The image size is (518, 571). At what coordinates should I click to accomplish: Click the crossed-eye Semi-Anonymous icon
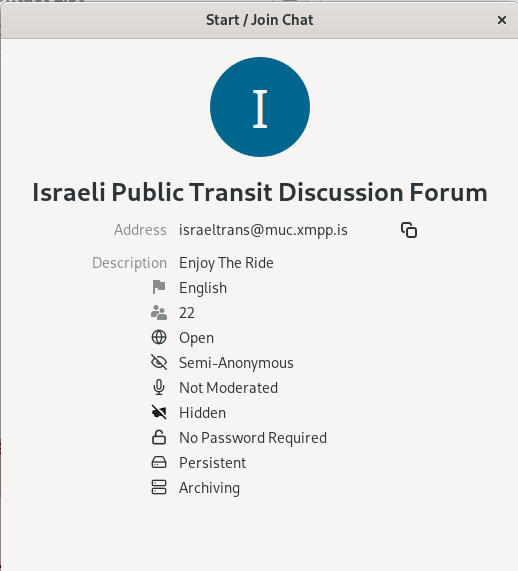coord(159,362)
